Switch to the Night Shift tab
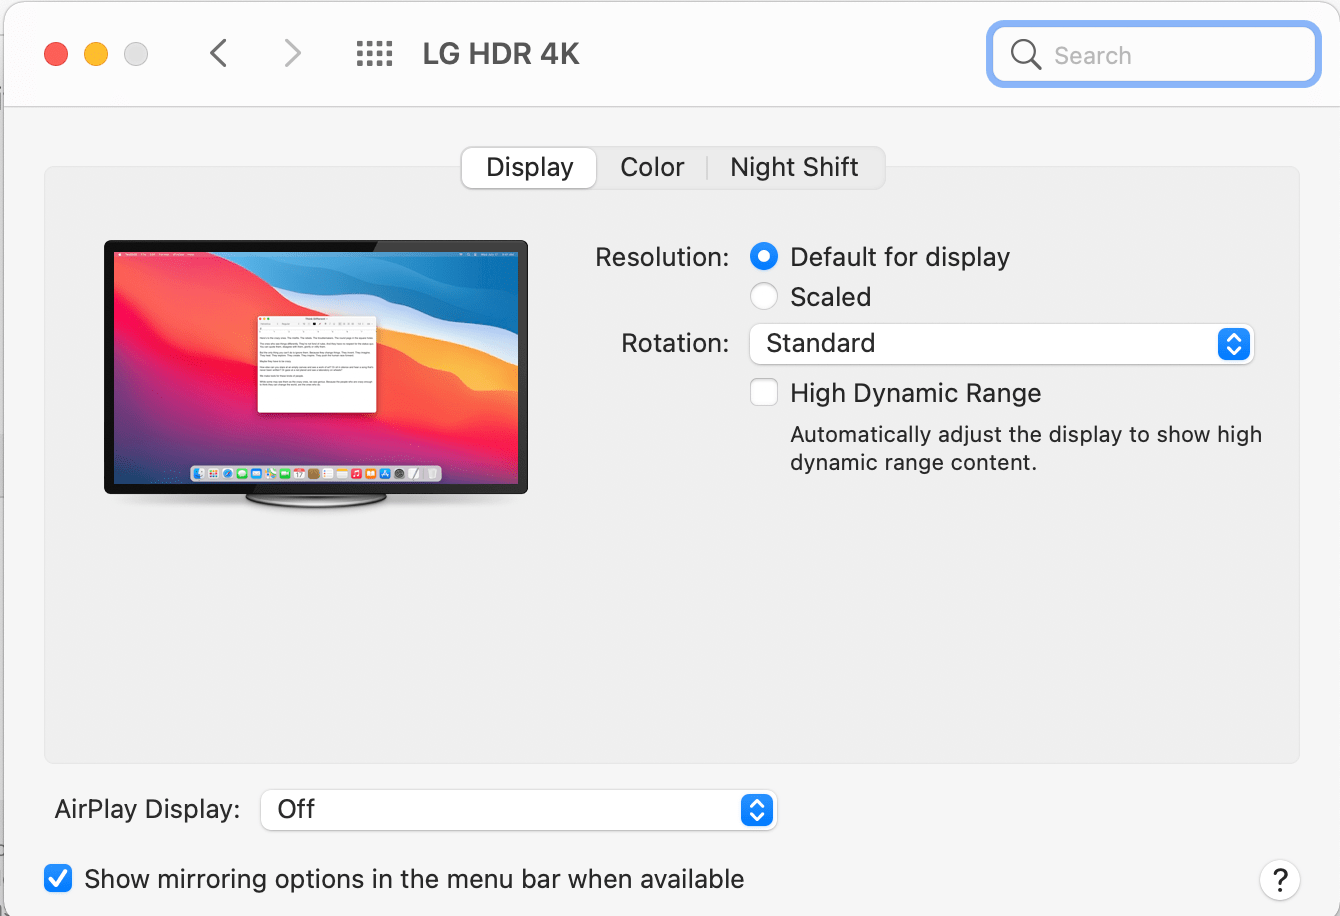 [x=793, y=167]
